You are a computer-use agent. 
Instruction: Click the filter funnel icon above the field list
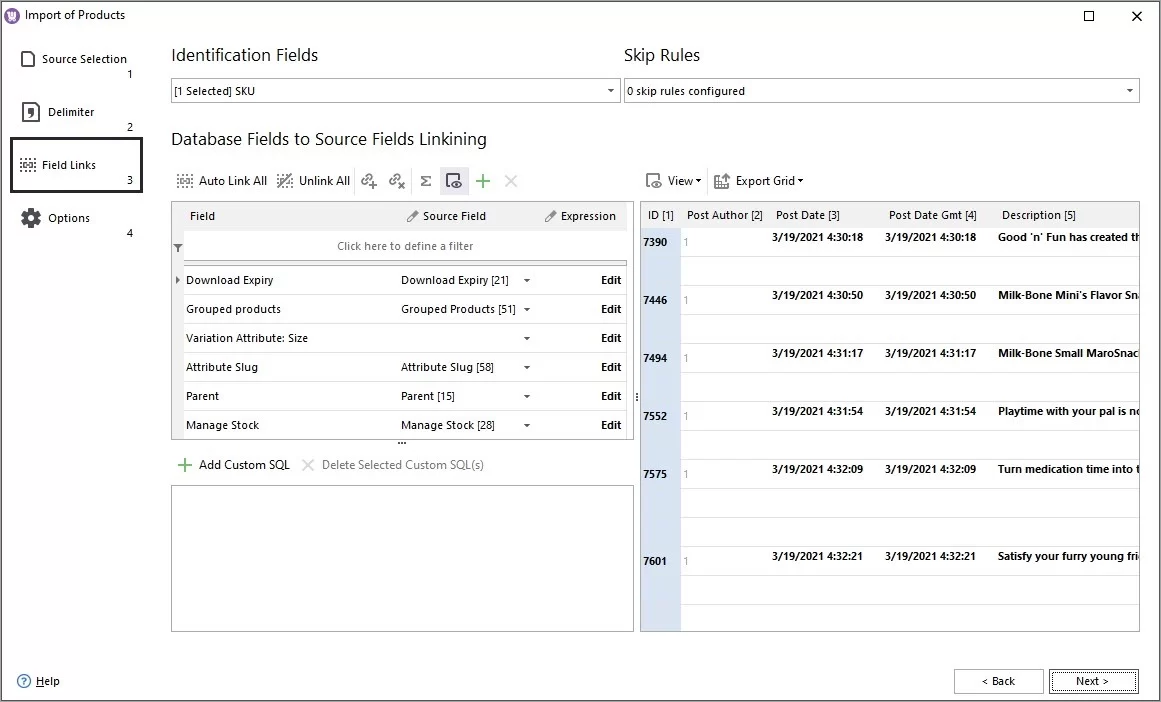(178, 246)
